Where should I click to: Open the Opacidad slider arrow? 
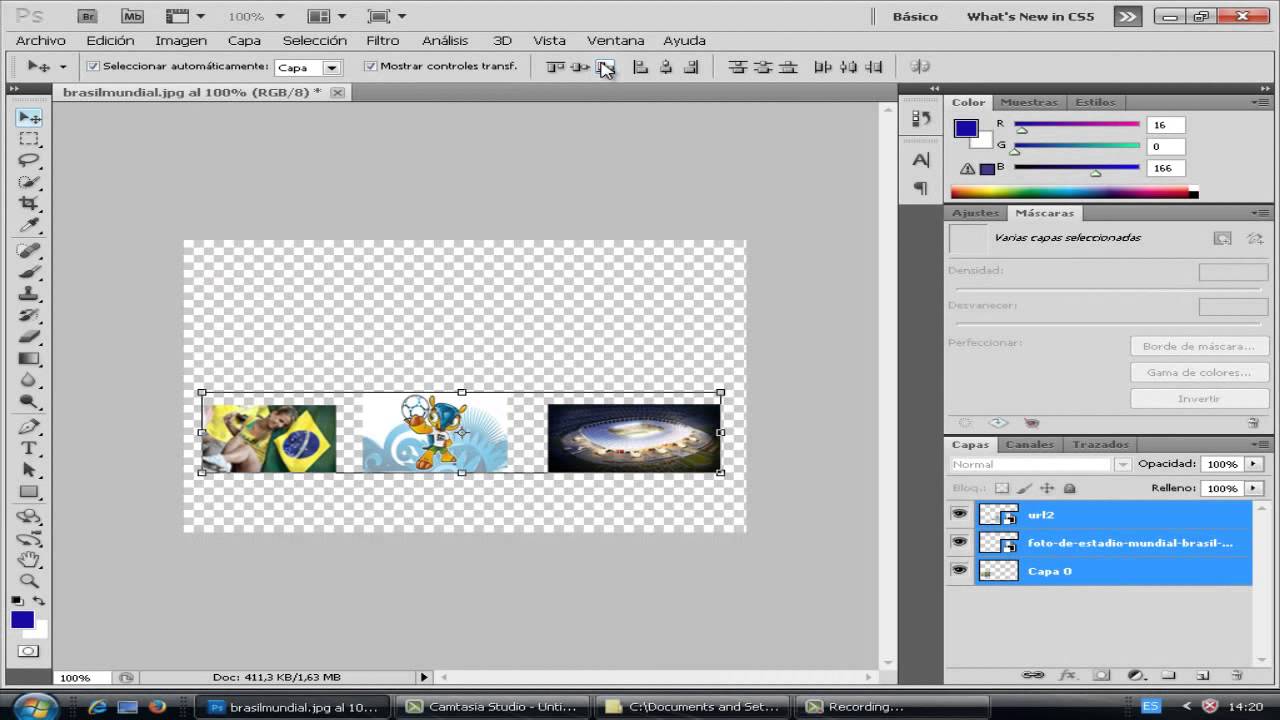point(1253,464)
